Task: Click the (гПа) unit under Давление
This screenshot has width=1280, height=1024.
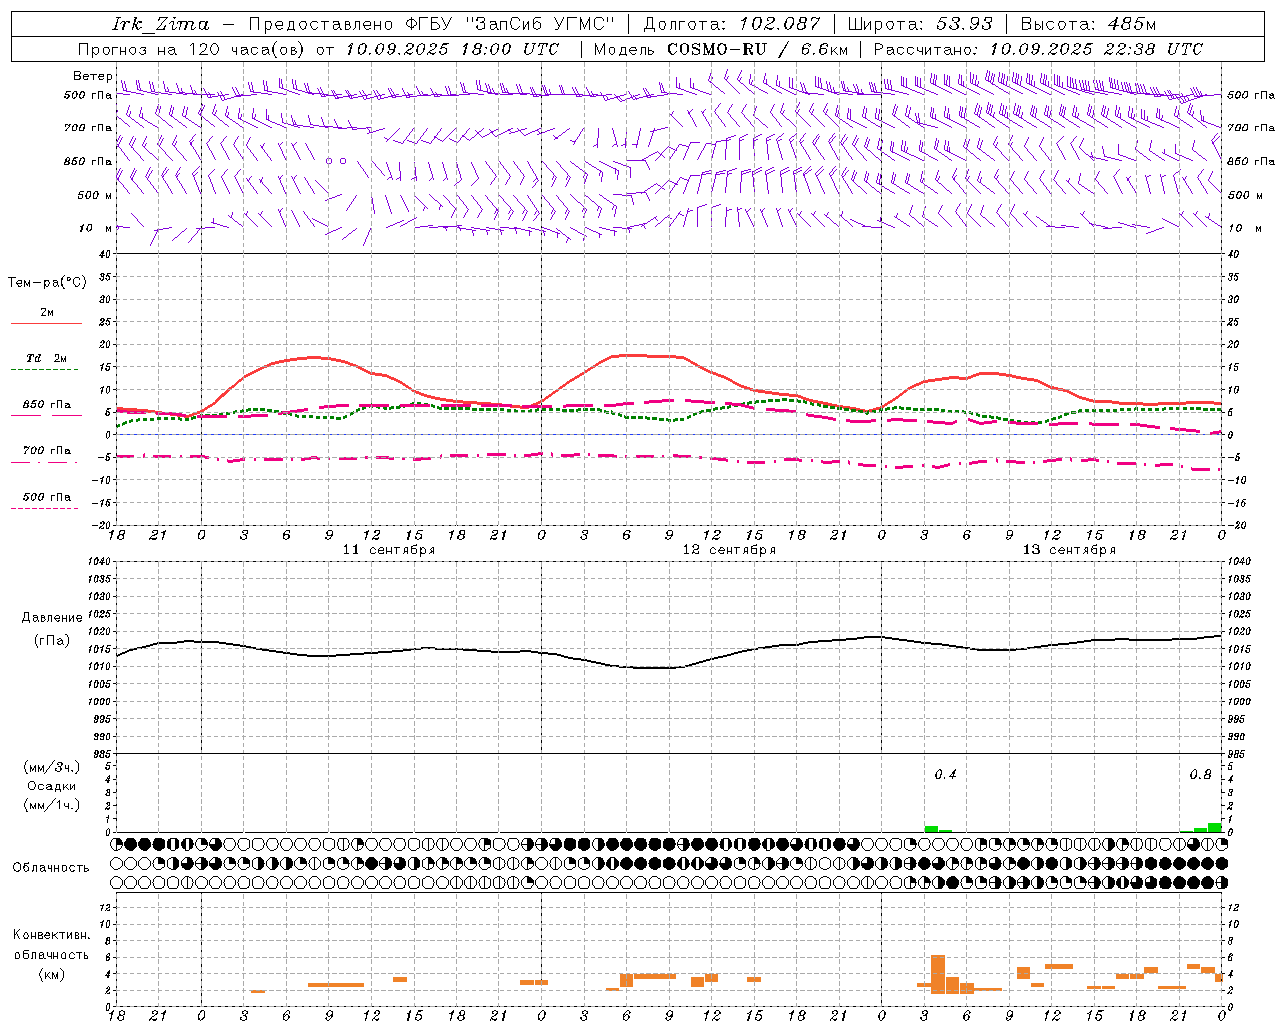Action: point(52,641)
